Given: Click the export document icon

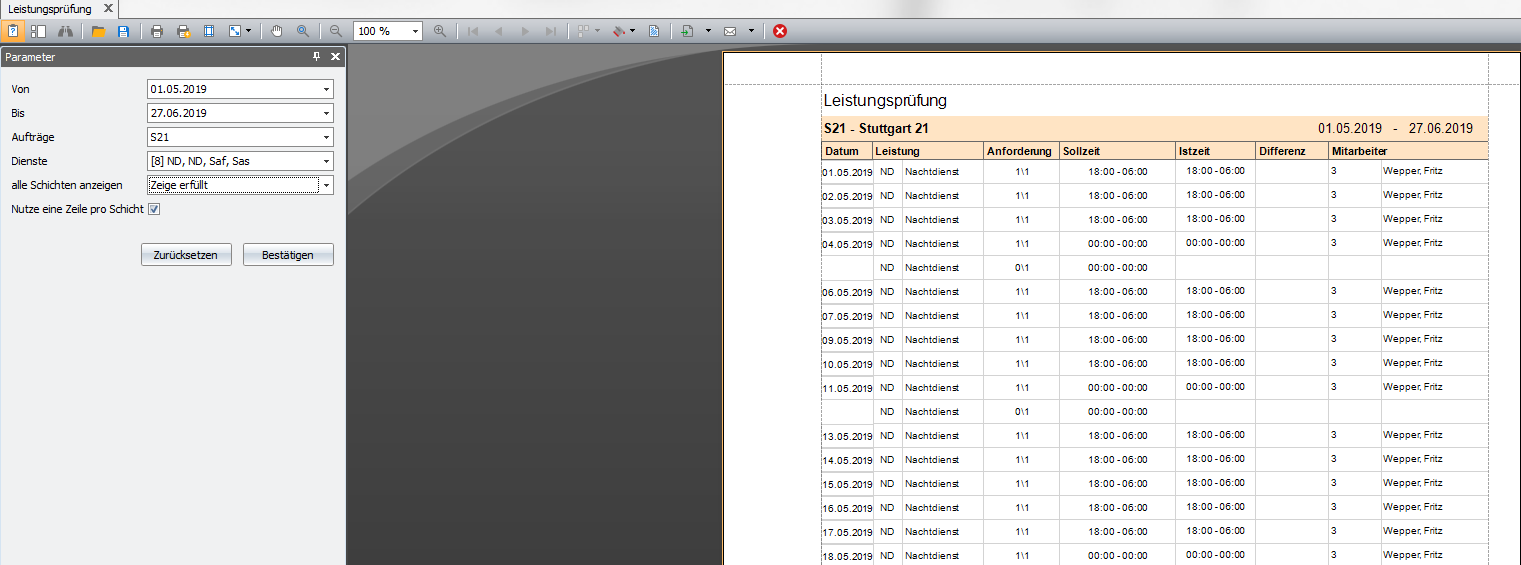Looking at the screenshot, I should click(x=688, y=31).
